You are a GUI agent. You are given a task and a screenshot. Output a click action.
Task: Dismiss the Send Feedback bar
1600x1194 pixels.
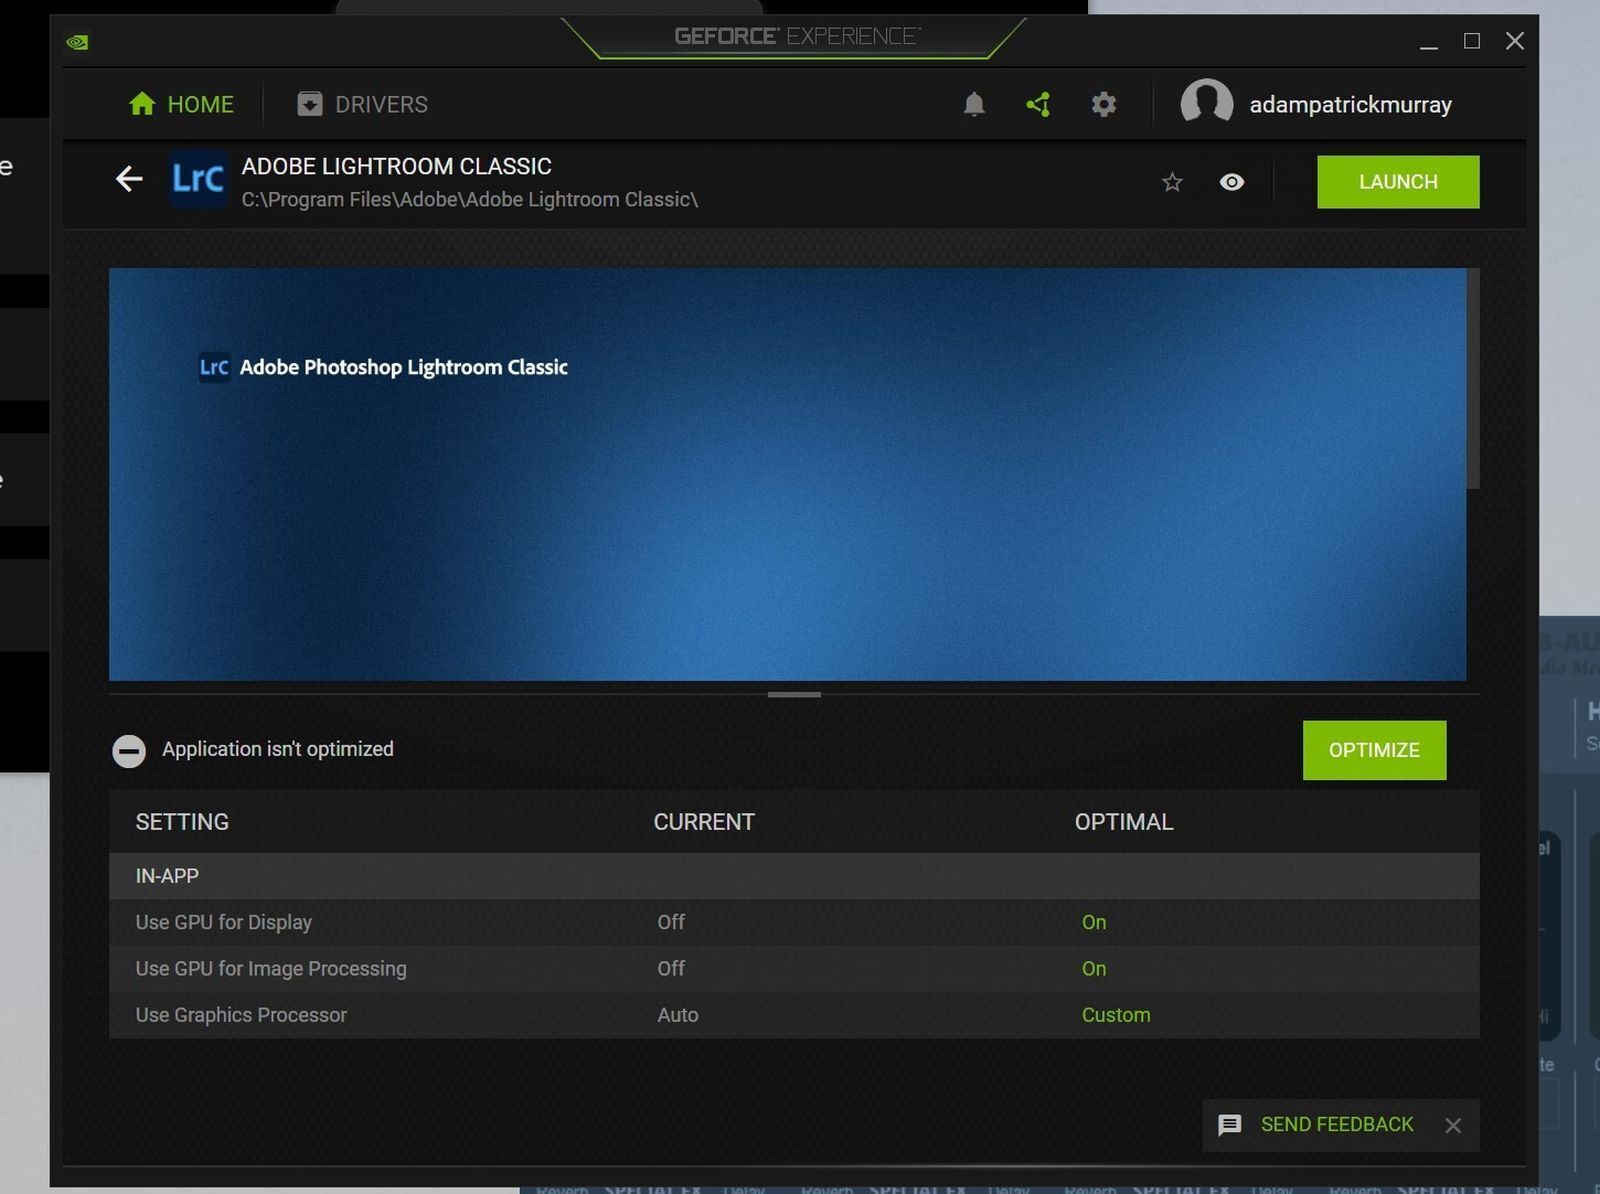(1453, 1126)
